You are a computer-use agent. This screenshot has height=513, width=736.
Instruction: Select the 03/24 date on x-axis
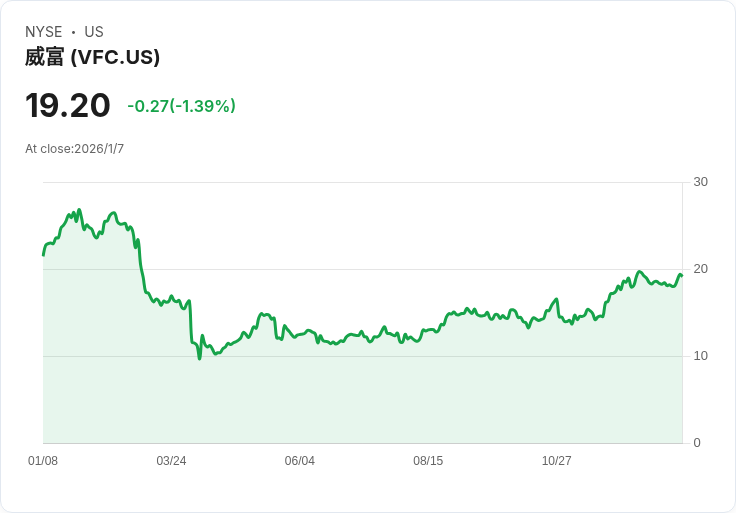click(x=171, y=461)
